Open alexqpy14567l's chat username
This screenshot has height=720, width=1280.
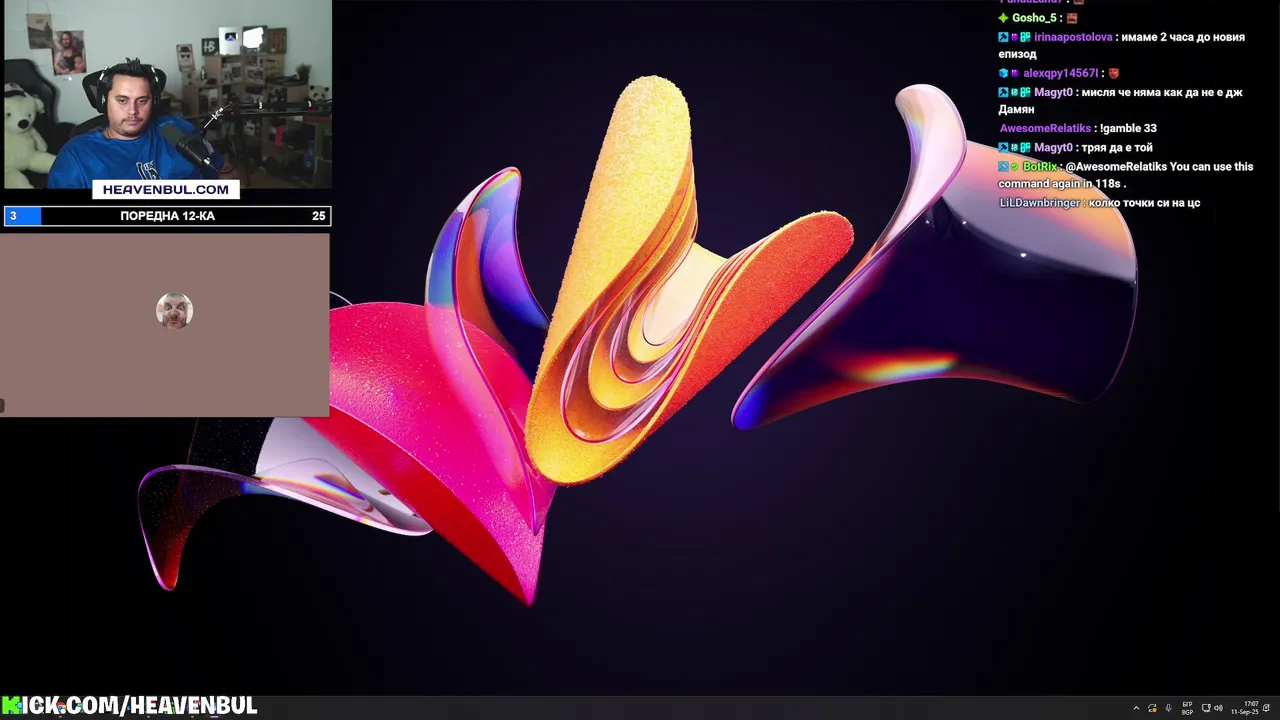1060,73
